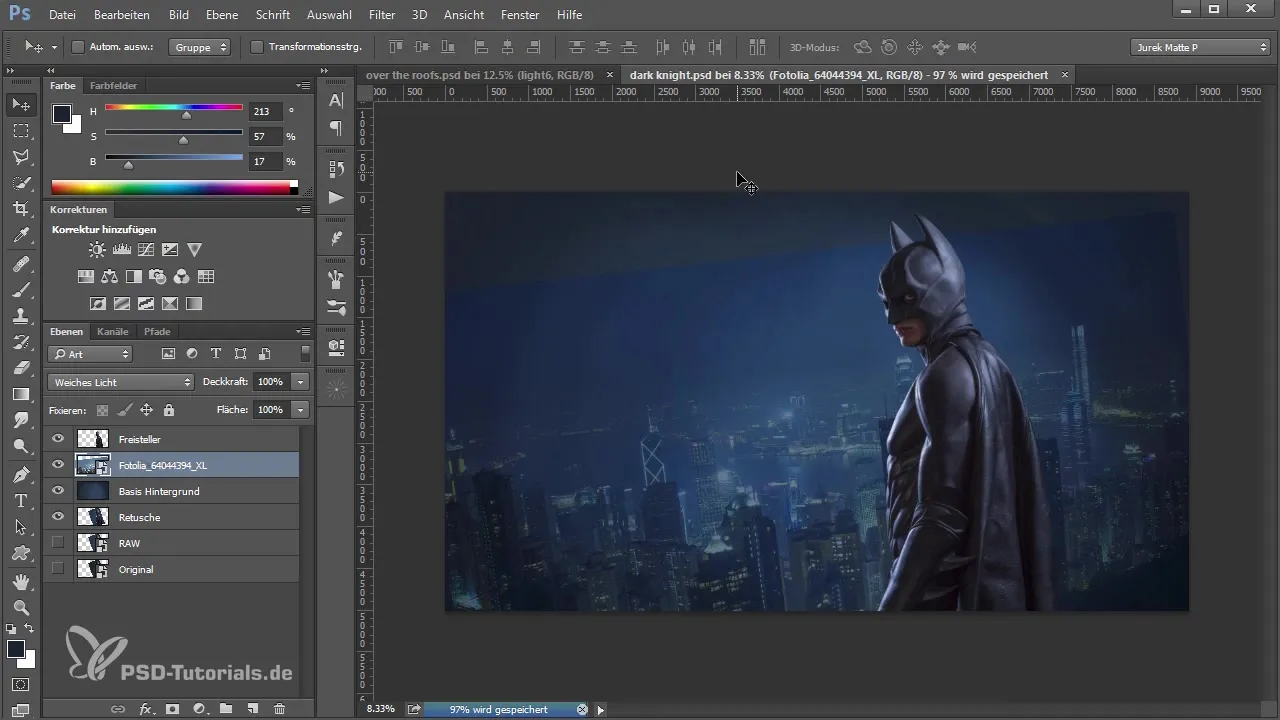Switch to the Kanäle tab
The height and width of the screenshot is (720, 1280).
pyautogui.click(x=113, y=332)
